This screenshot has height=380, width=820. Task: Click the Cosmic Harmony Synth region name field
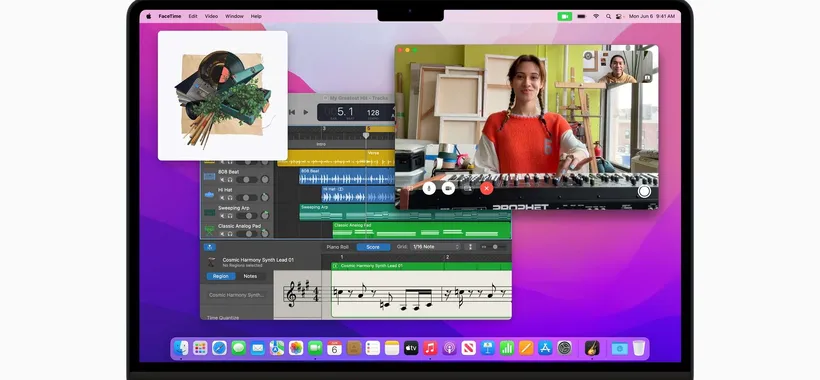(x=237, y=295)
